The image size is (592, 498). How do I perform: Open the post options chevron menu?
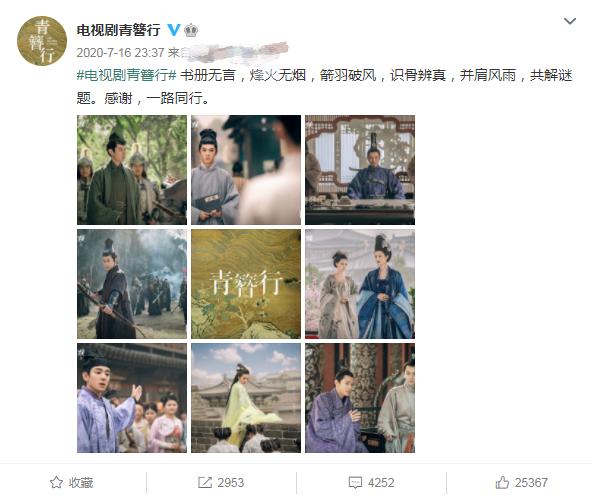coord(569,21)
